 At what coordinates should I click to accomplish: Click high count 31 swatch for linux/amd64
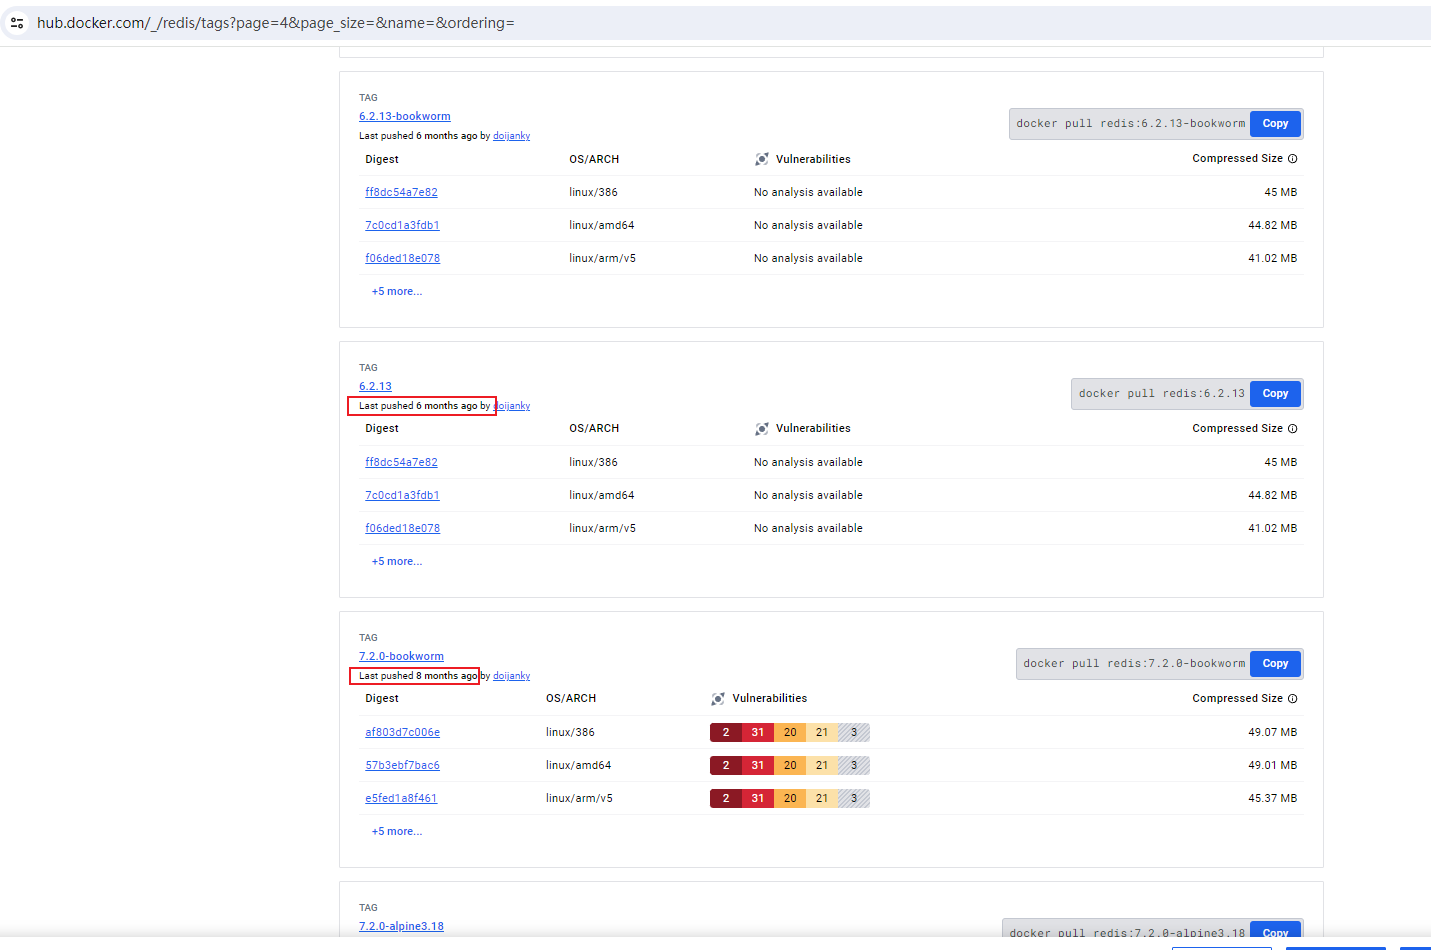758,765
